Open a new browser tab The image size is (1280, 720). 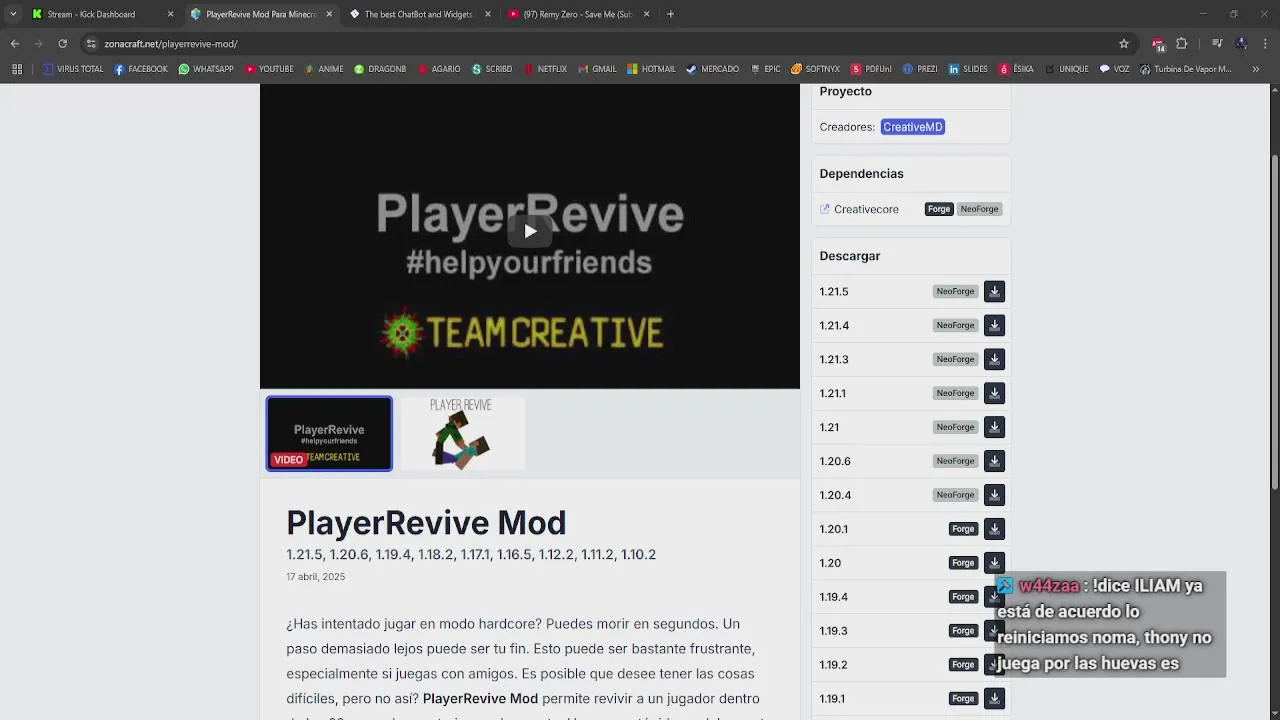(x=670, y=14)
